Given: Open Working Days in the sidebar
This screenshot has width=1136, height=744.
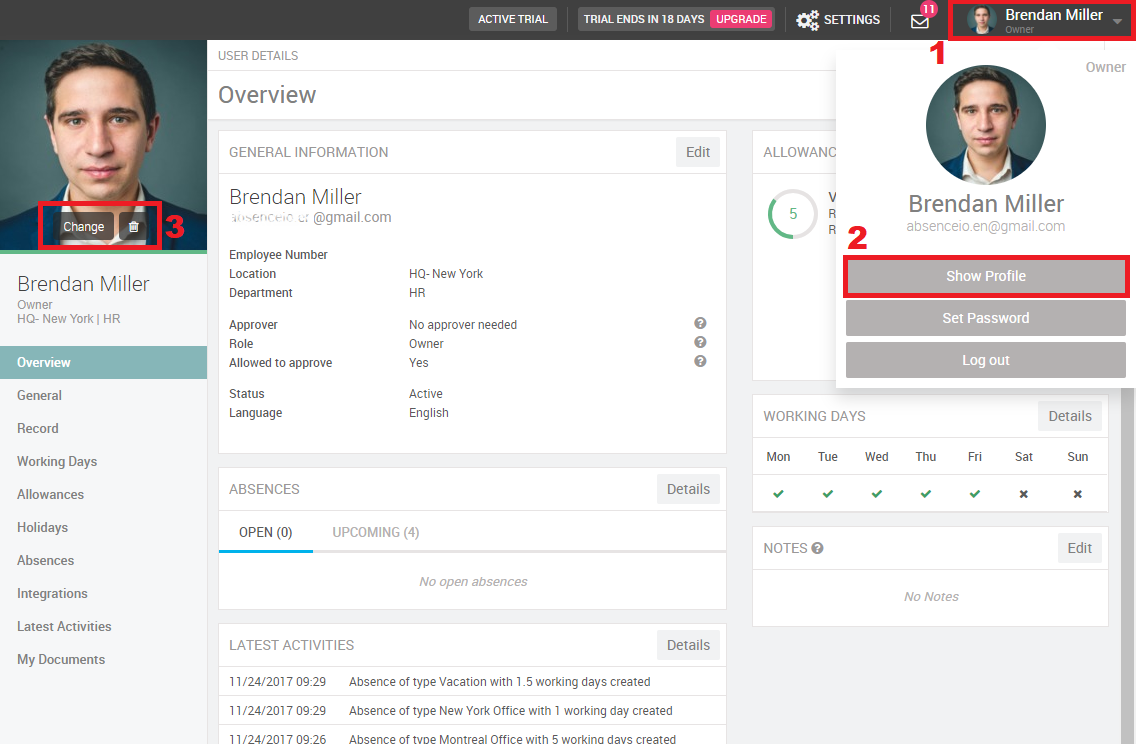Looking at the screenshot, I should 57,461.
